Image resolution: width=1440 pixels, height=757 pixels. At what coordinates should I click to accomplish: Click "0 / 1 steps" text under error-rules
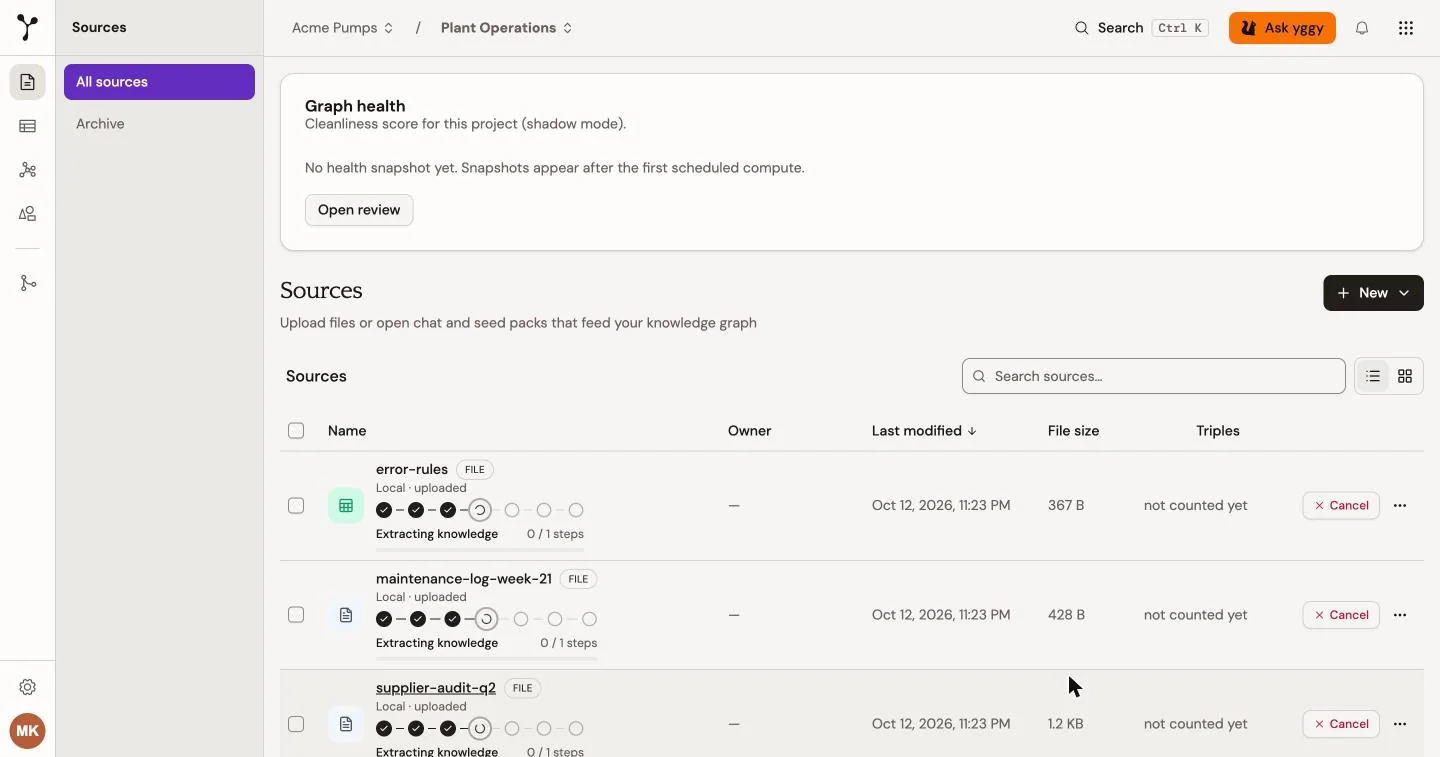(556, 534)
